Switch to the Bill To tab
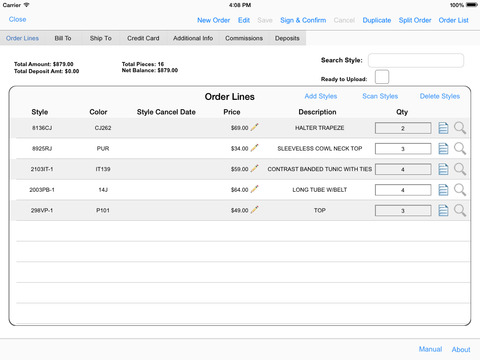Viewport: 480px width, 360px height. 63,38
